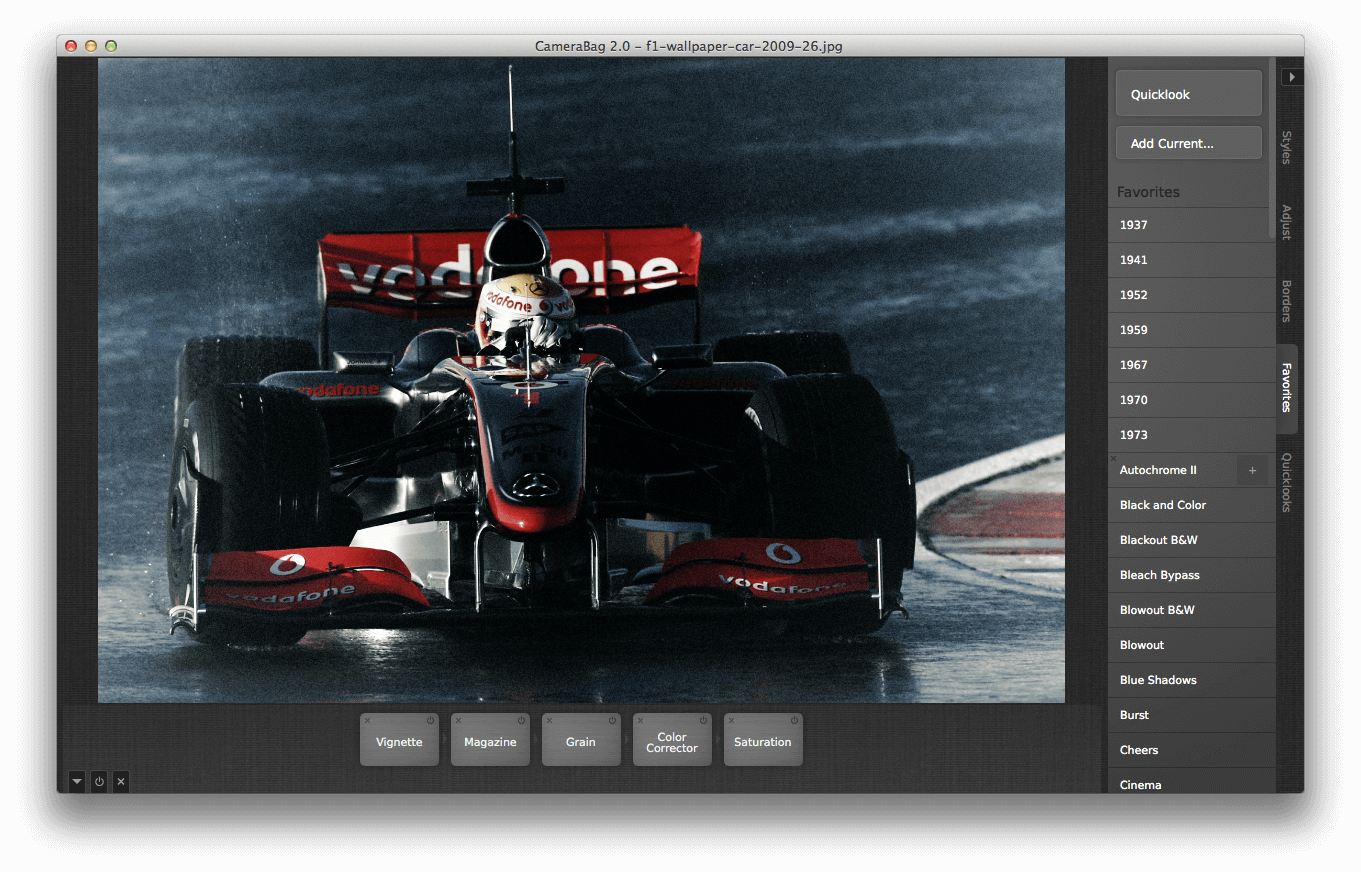Screen dimensions: 1361x872
Task: Click the F1 car photo preview
Action: coord(581,380)
